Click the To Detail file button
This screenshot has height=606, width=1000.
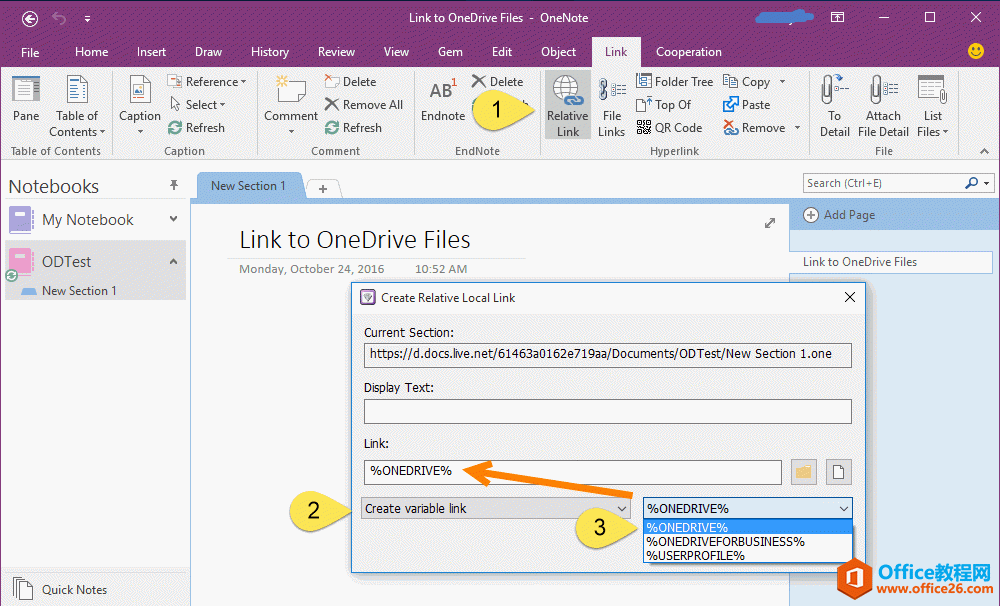[834, 106]
